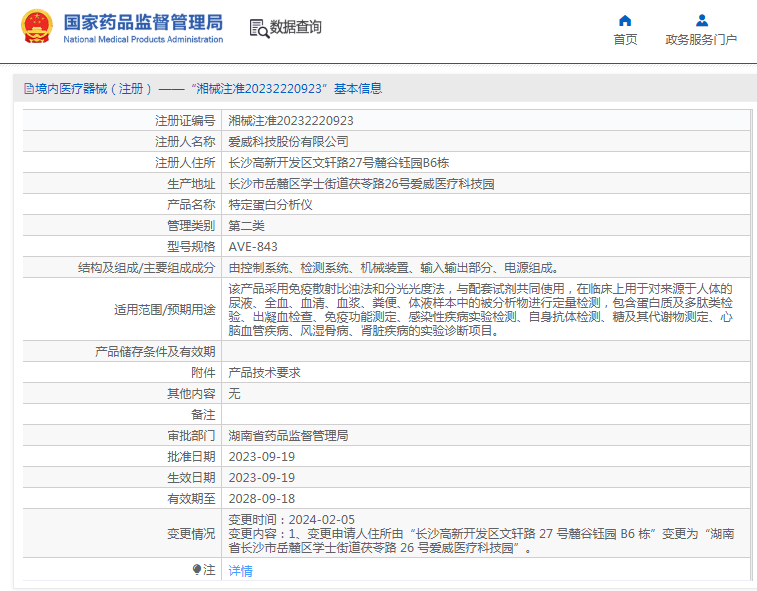Click 产品技术要求 attachment text
The image size is (757, 591).
pyautogui.click(x=265, y=373)
